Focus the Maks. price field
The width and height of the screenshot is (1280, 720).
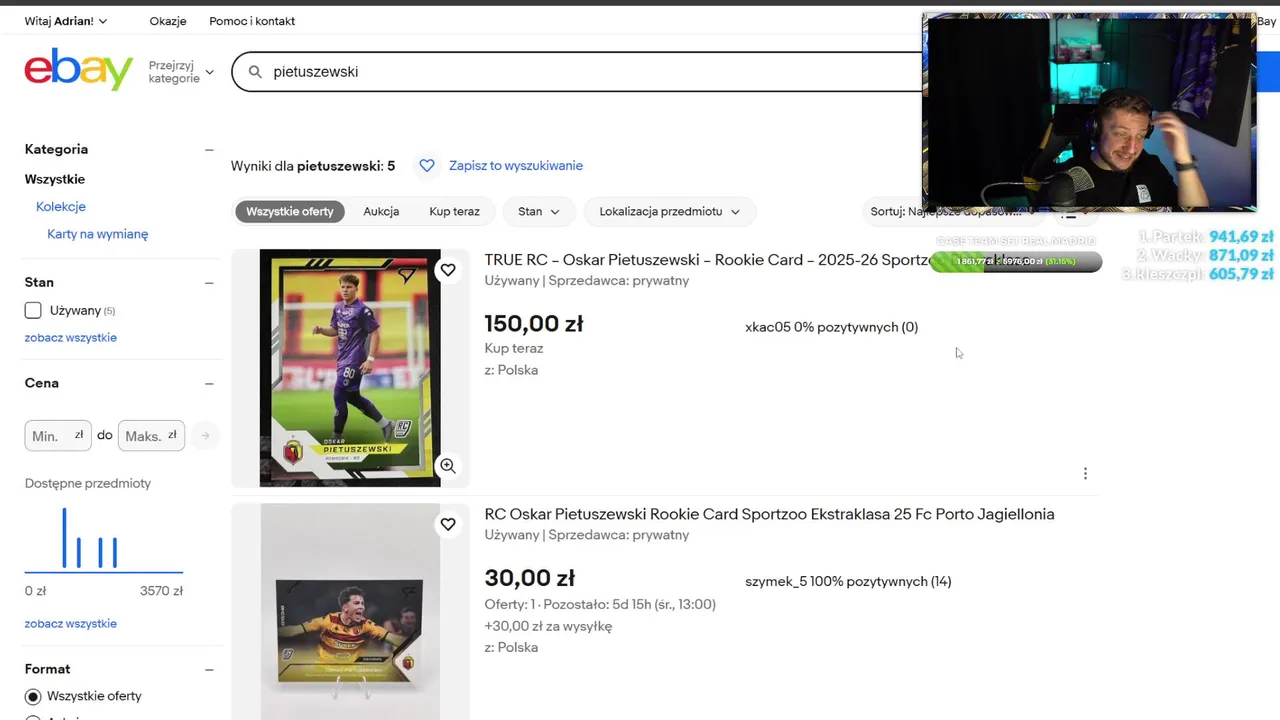pyautogui.click(x=151, y=436)
